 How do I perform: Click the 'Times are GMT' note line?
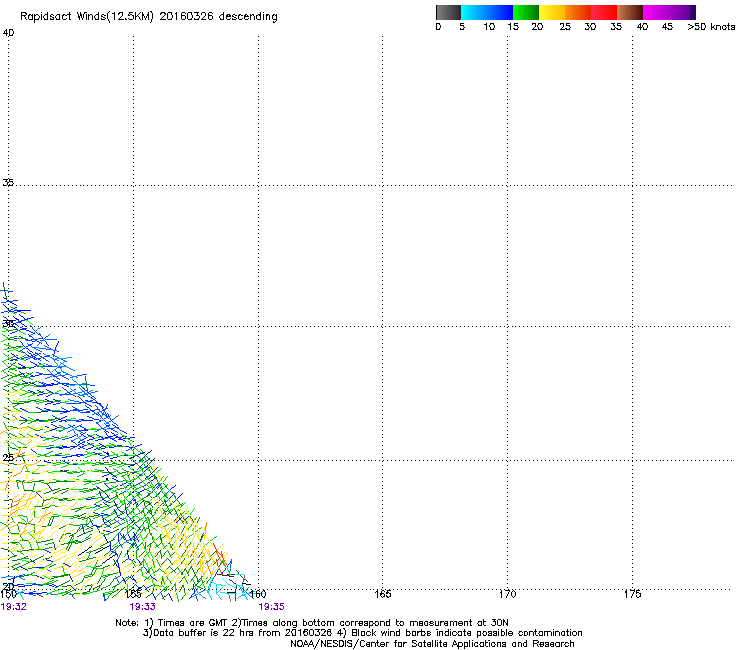pos(312,623)
